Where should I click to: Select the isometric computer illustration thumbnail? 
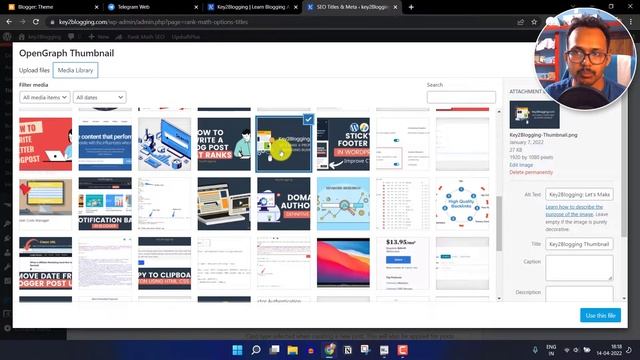(x=164, y=144)
